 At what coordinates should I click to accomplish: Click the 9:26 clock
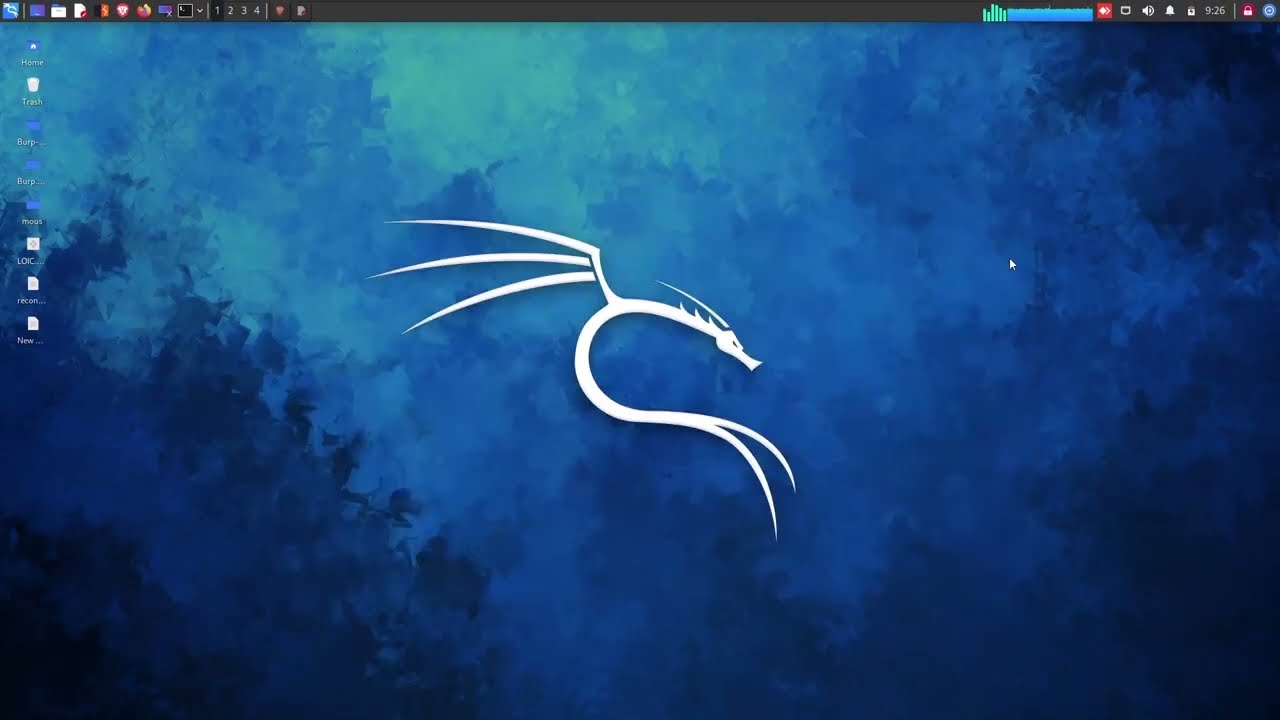[1215, 11]
